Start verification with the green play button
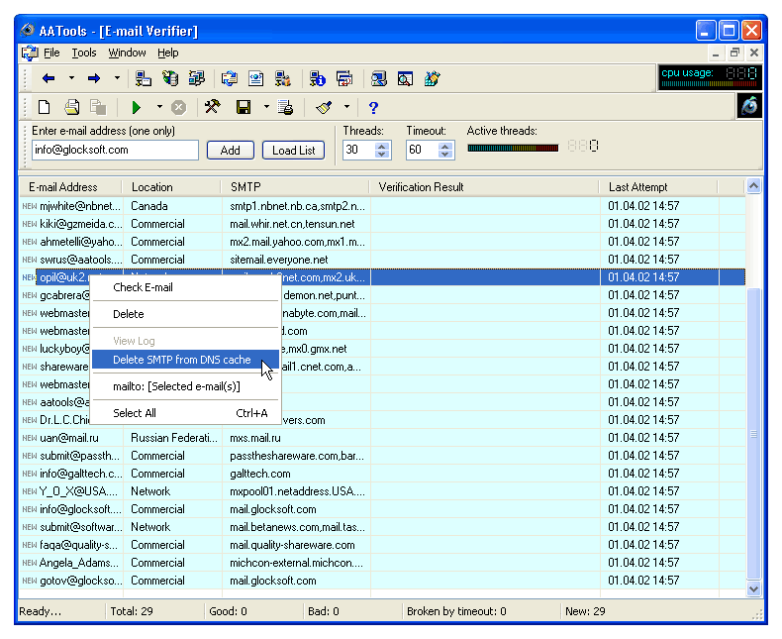 [x=136, y=107]
